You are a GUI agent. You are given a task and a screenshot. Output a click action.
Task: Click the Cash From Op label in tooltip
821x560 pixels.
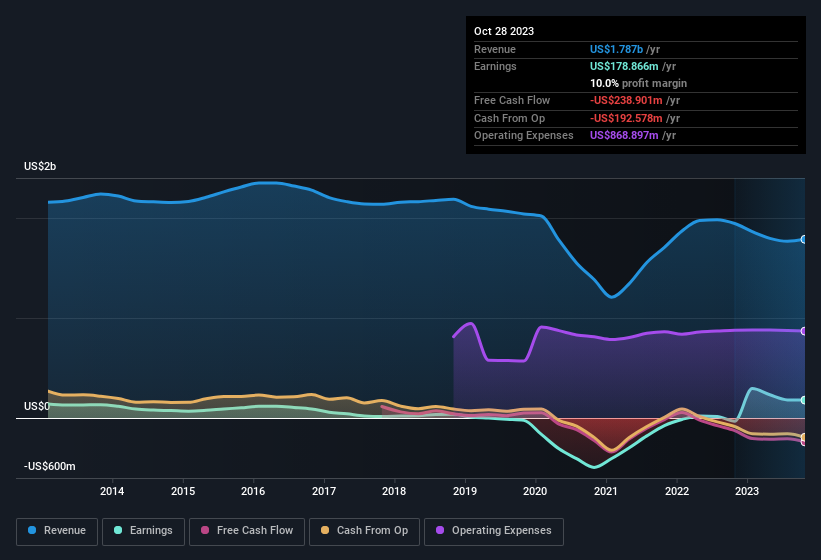pyautogui.click(x=509, y=118)
